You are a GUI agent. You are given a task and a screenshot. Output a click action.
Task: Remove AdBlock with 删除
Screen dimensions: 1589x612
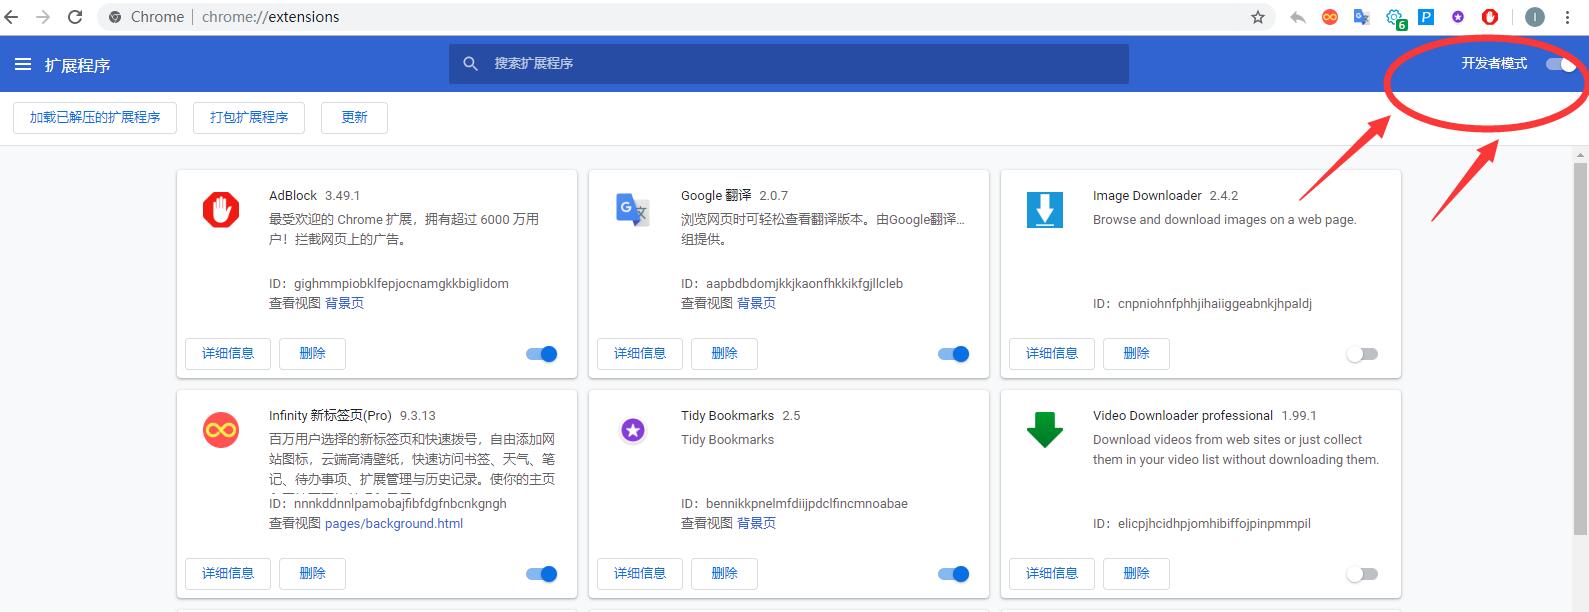[x=312, y=354]
